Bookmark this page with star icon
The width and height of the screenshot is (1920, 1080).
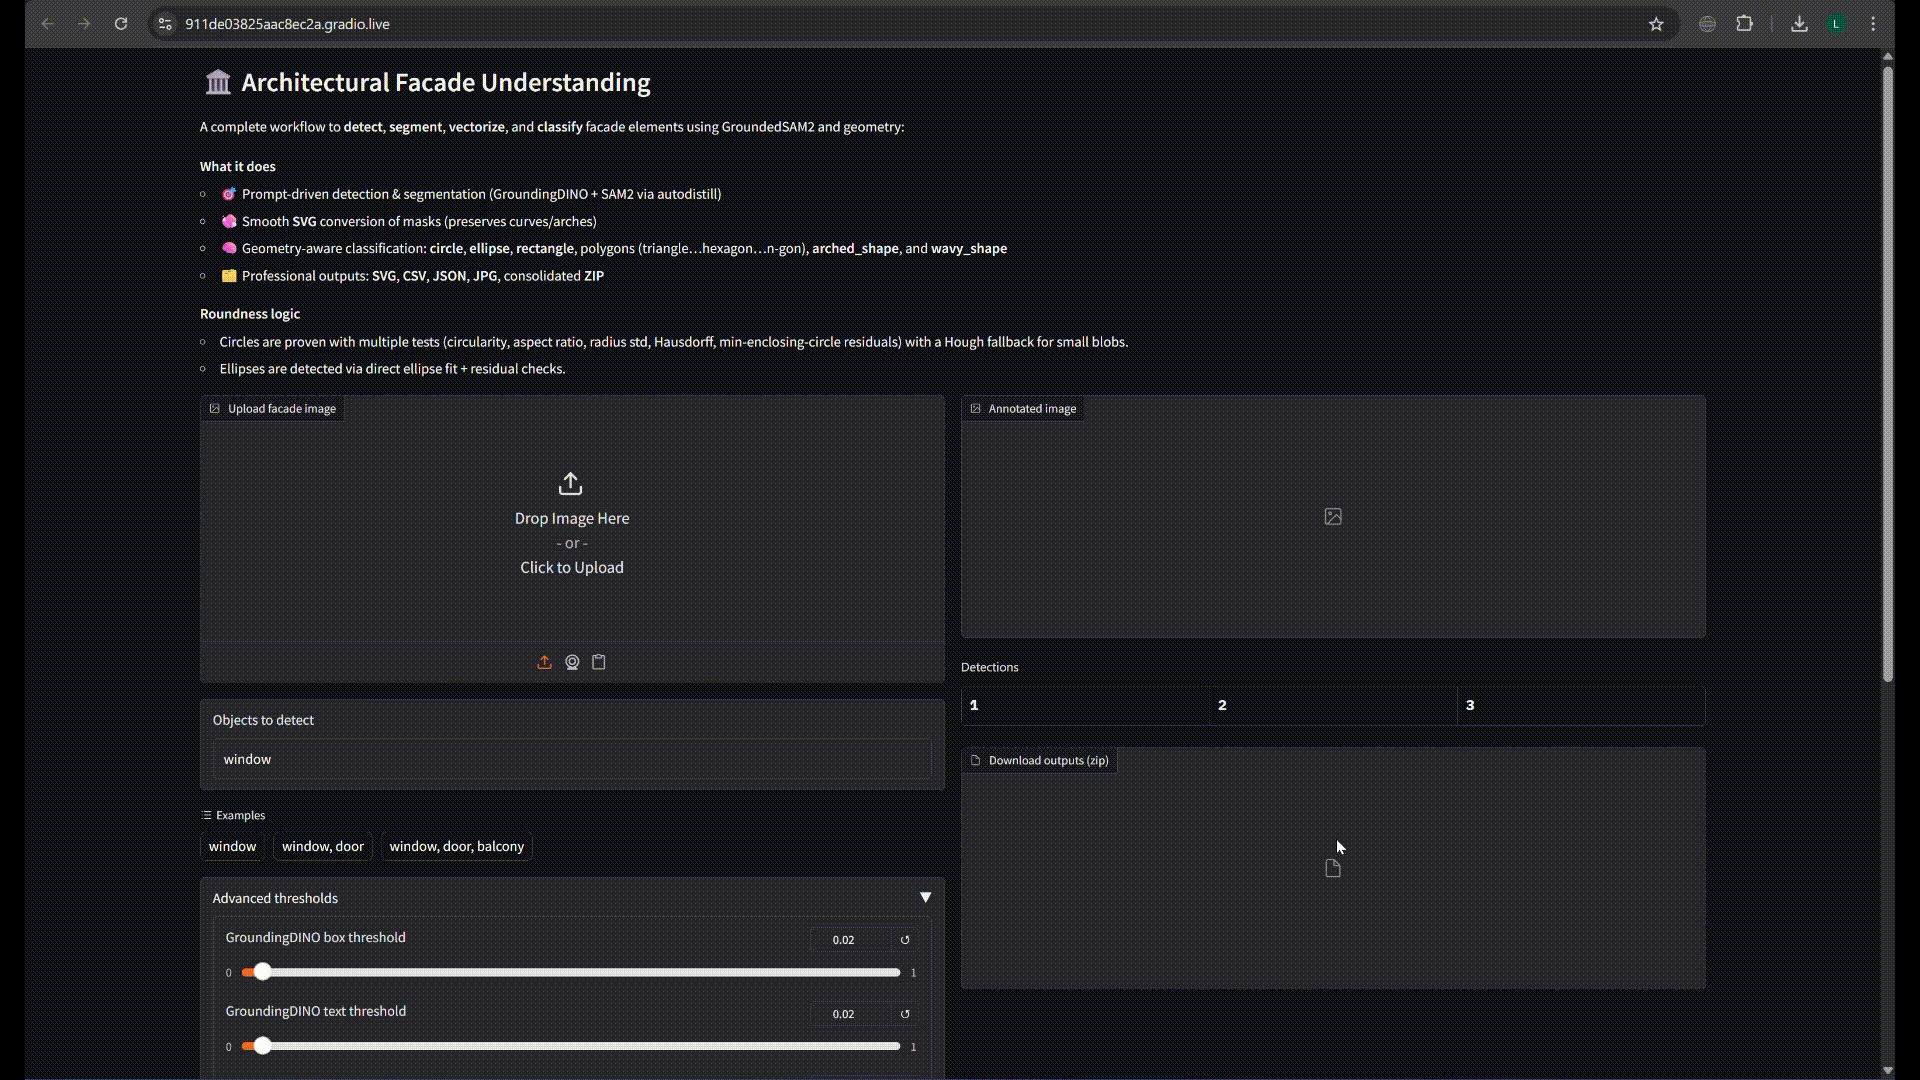[1656, 24]
